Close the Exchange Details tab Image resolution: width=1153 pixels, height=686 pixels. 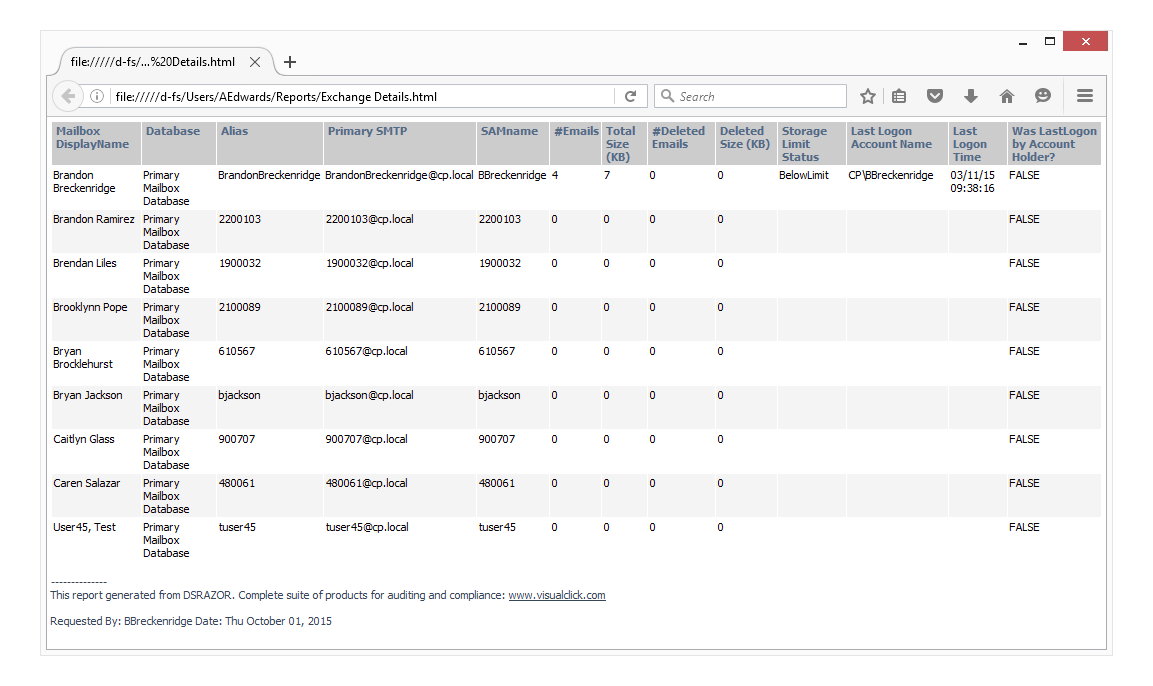[255, 62]
